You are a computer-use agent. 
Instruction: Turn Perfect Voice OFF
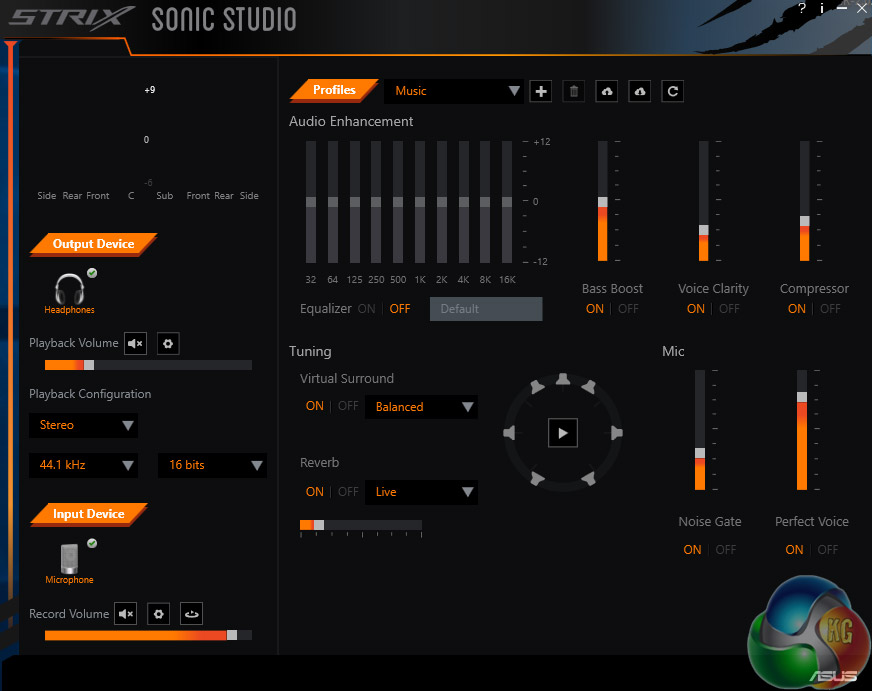pos(828,549)
